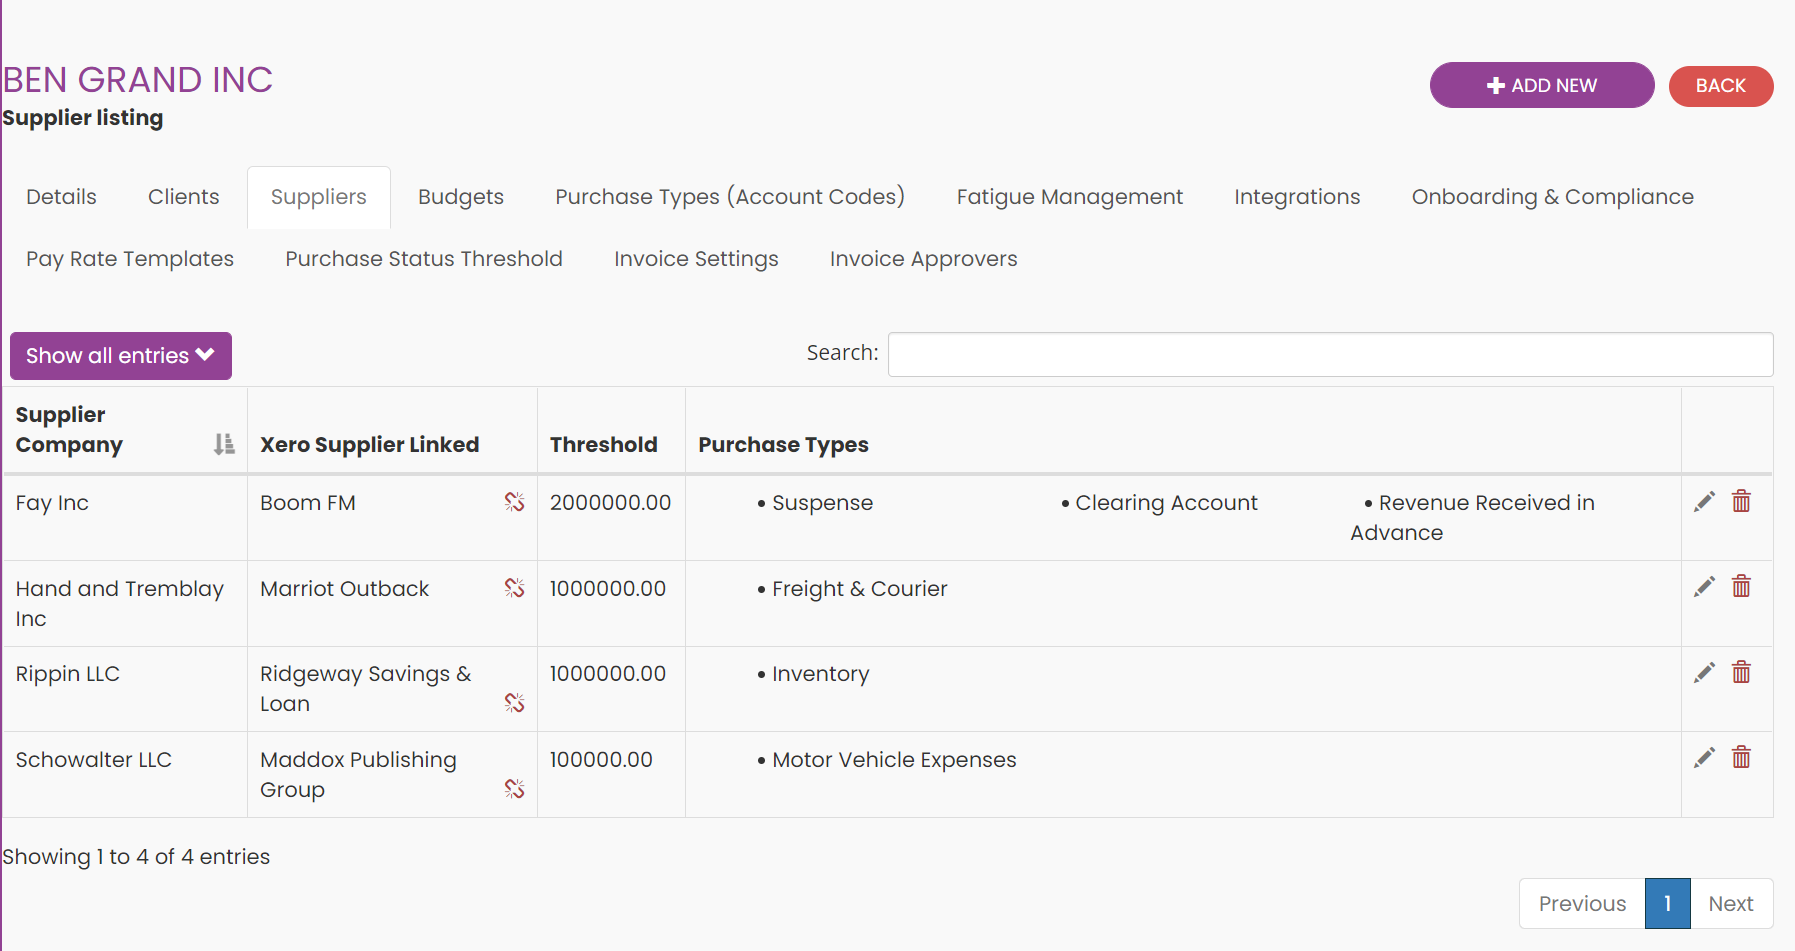Viewport: 1795px width, 951px height.
Task: Open the Fatigue Management tab
Action: click(1069, 197)
